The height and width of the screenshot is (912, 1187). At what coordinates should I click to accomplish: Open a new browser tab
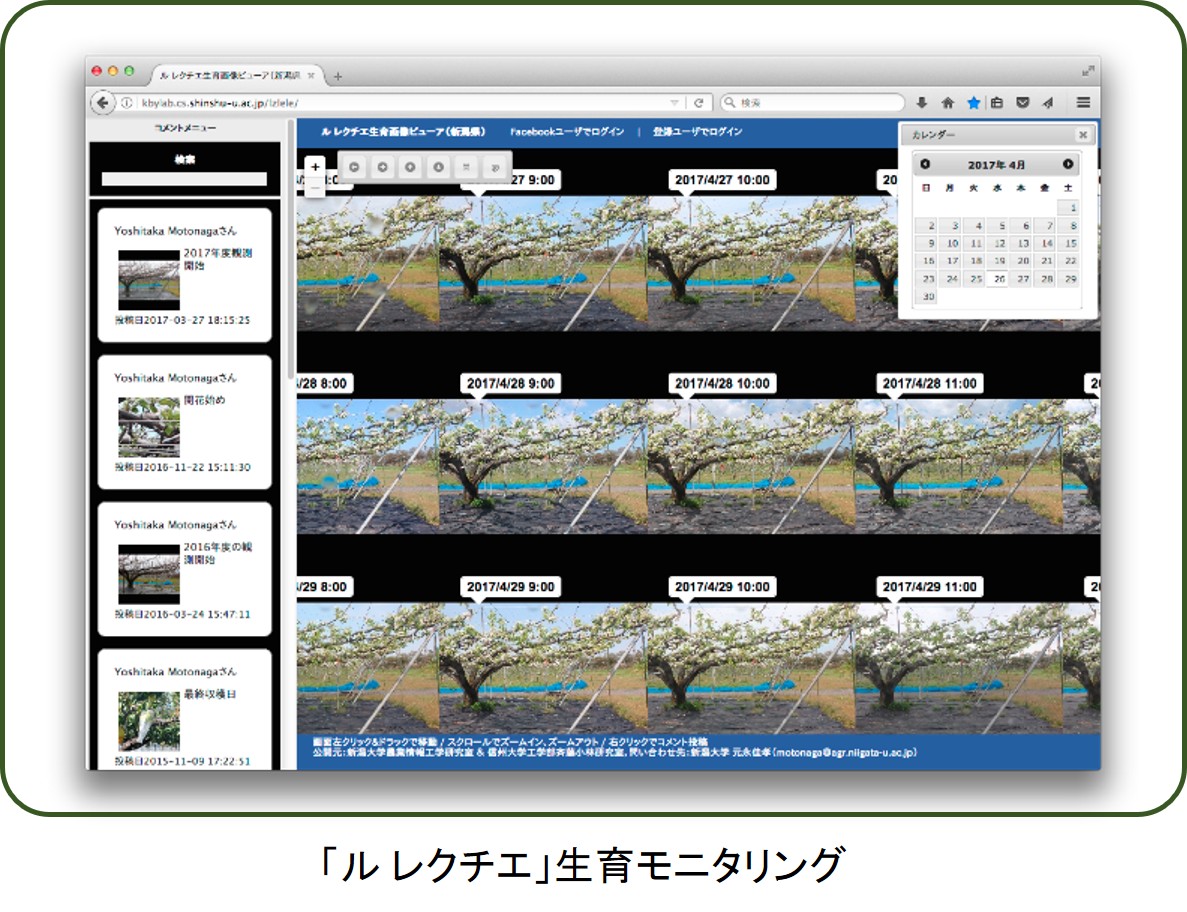pyautogui.click(x=337, y=76)
